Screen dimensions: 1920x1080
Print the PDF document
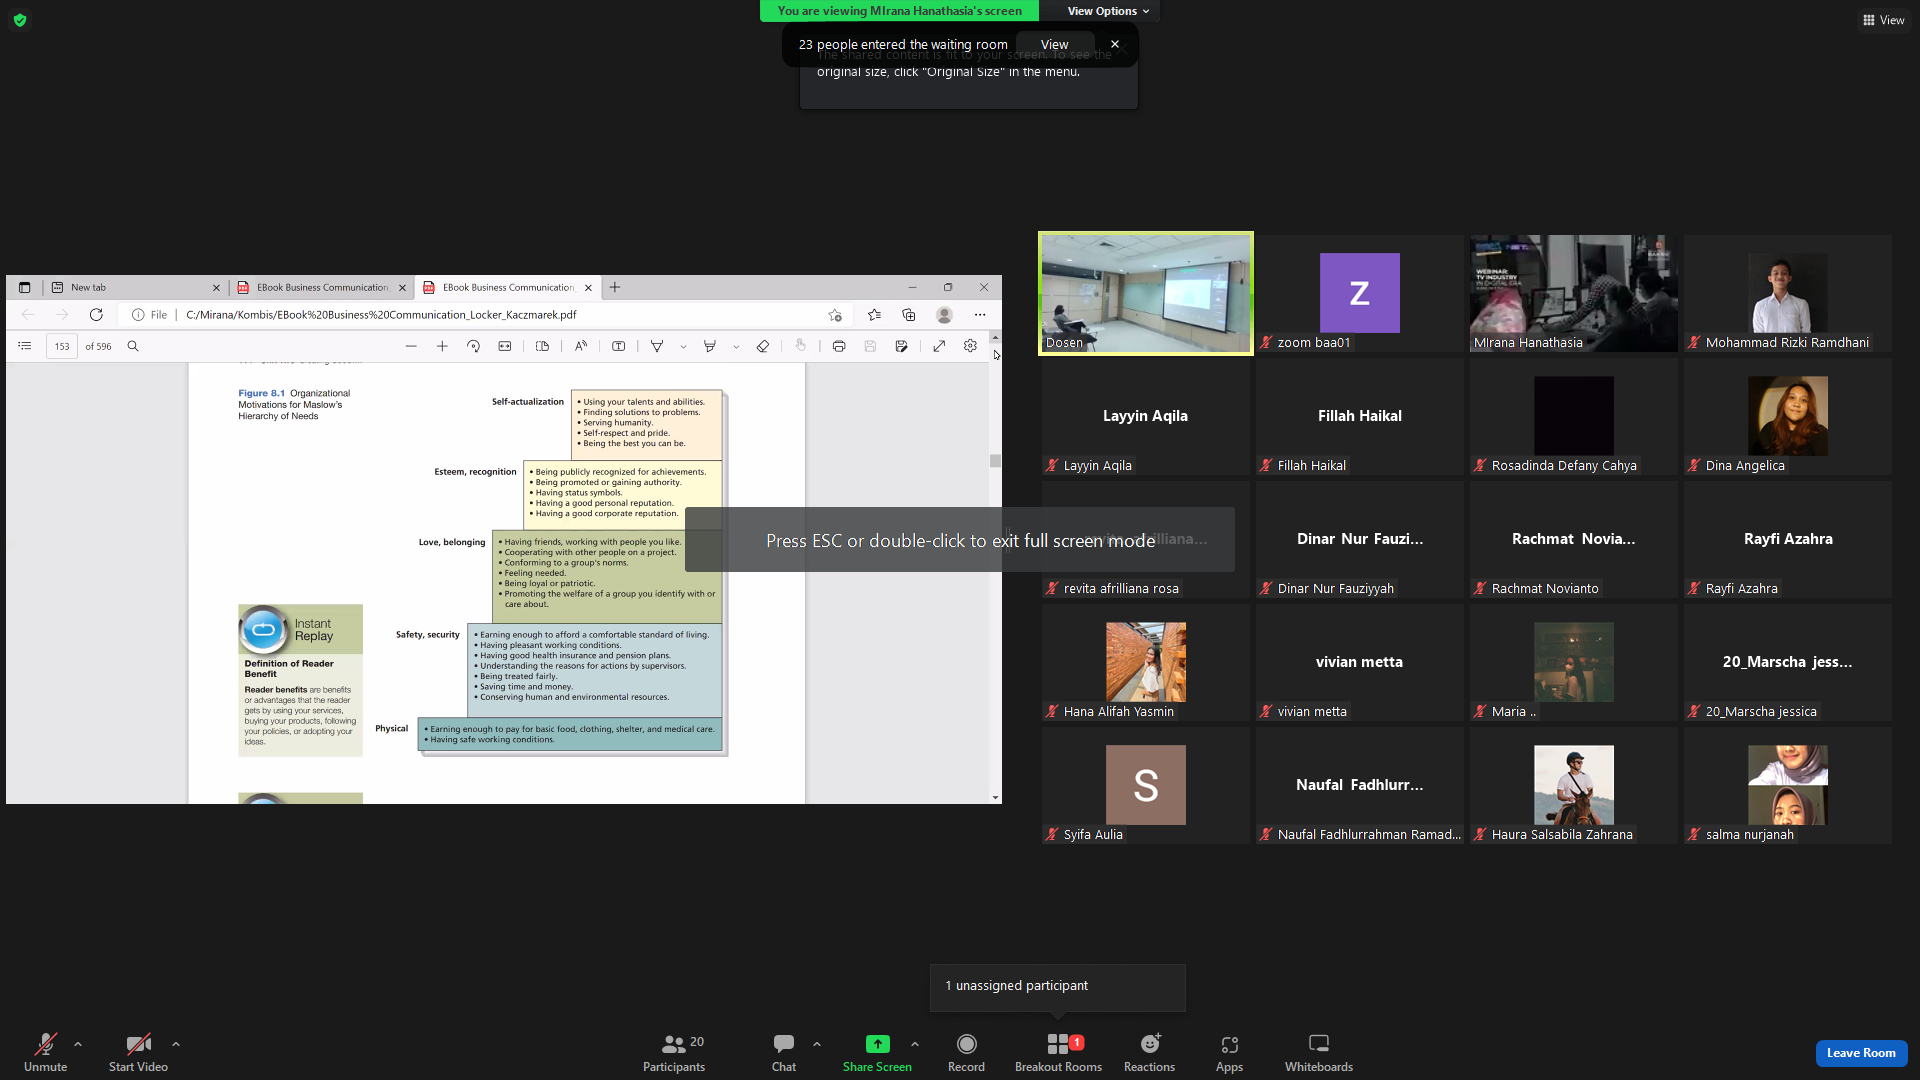pyautogui.click(x=839, y=346)
